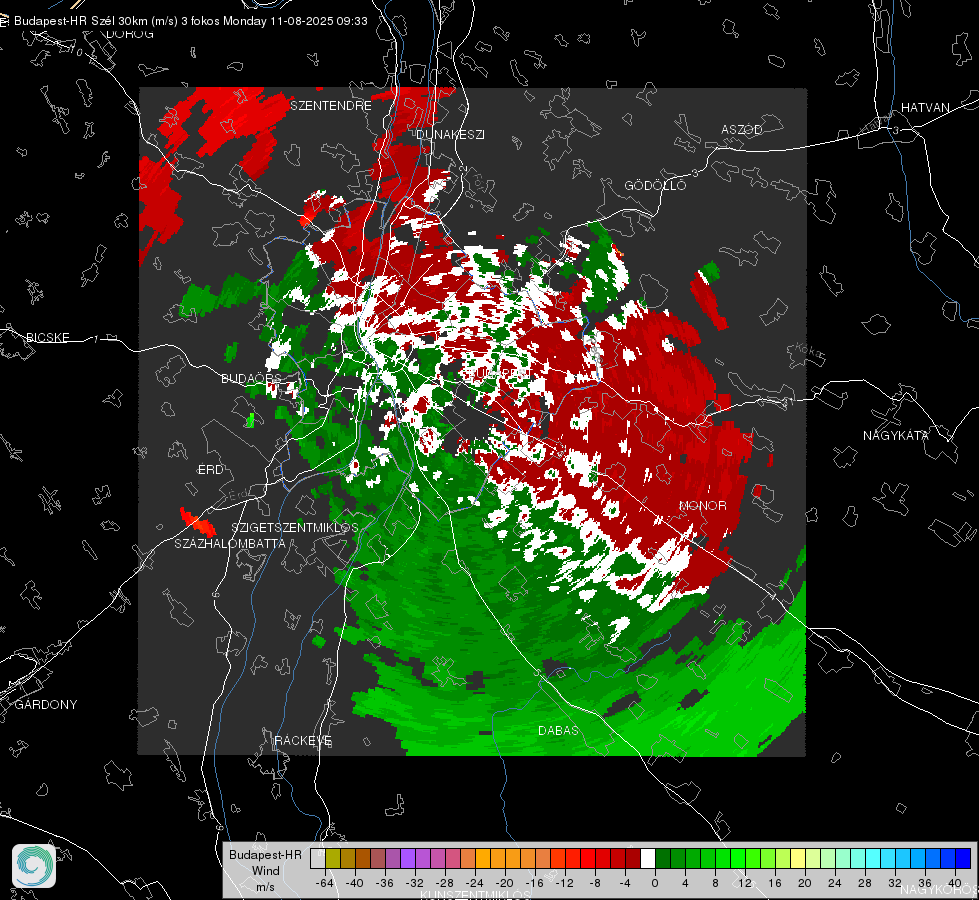Viewport: 979px width, 900px height.
Task: Click the SZIGETSZENTMIKLOS label
Action: pyautogui.click(x=295, y=527)
